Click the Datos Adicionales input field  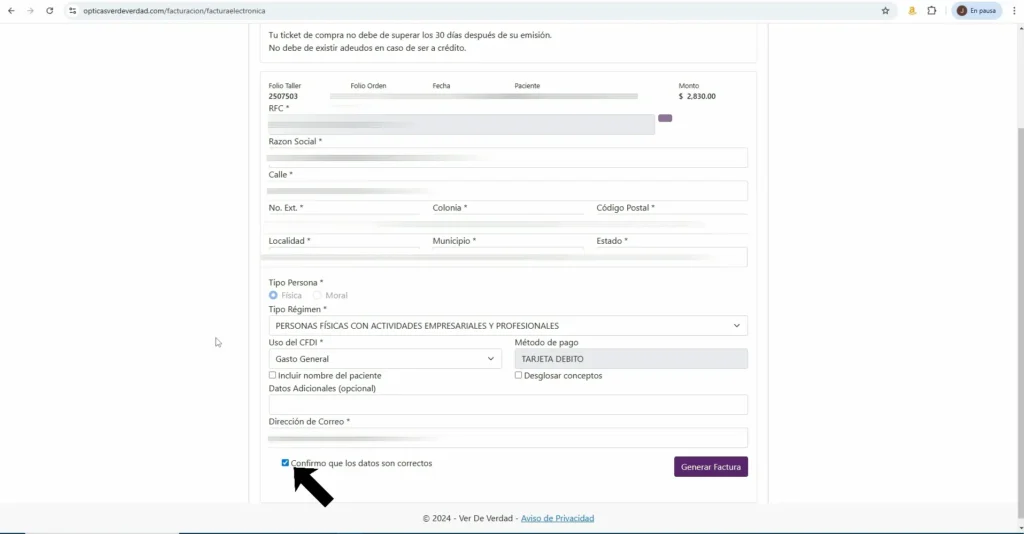[x=508, y=405]
